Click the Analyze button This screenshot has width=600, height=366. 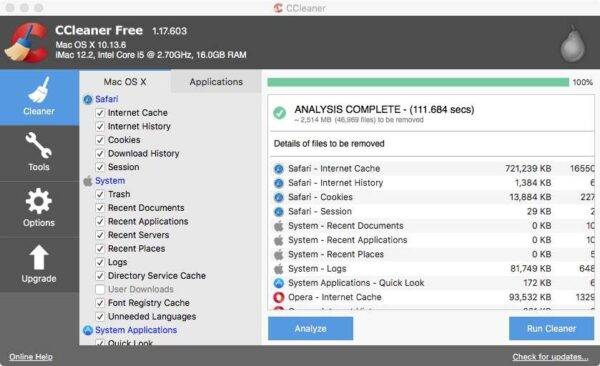[x=310, y=328]
